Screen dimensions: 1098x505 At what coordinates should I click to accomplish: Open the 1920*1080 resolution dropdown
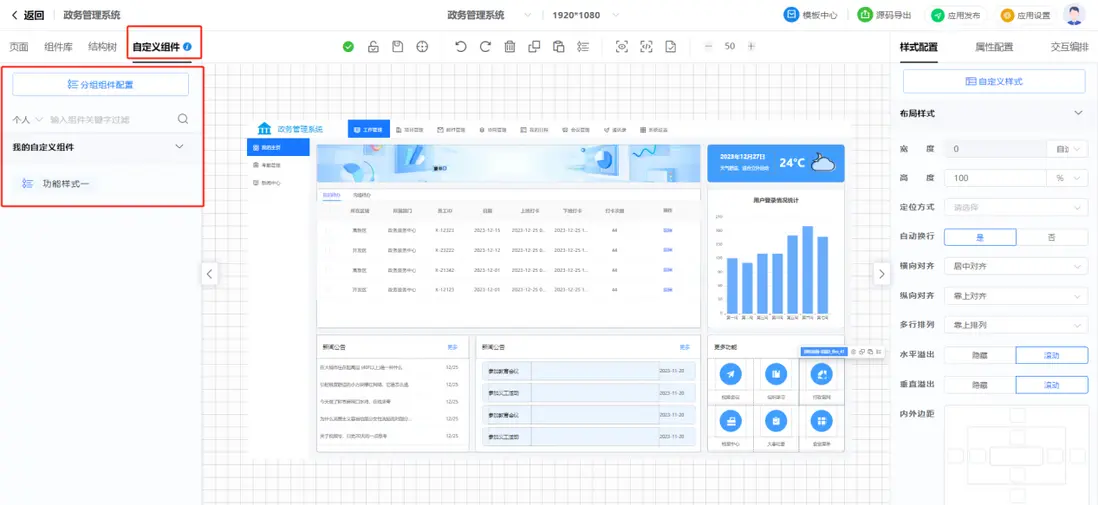pos(585,15)
